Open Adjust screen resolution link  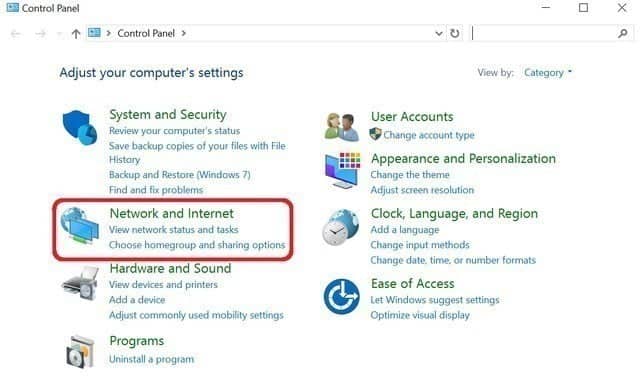422,190
